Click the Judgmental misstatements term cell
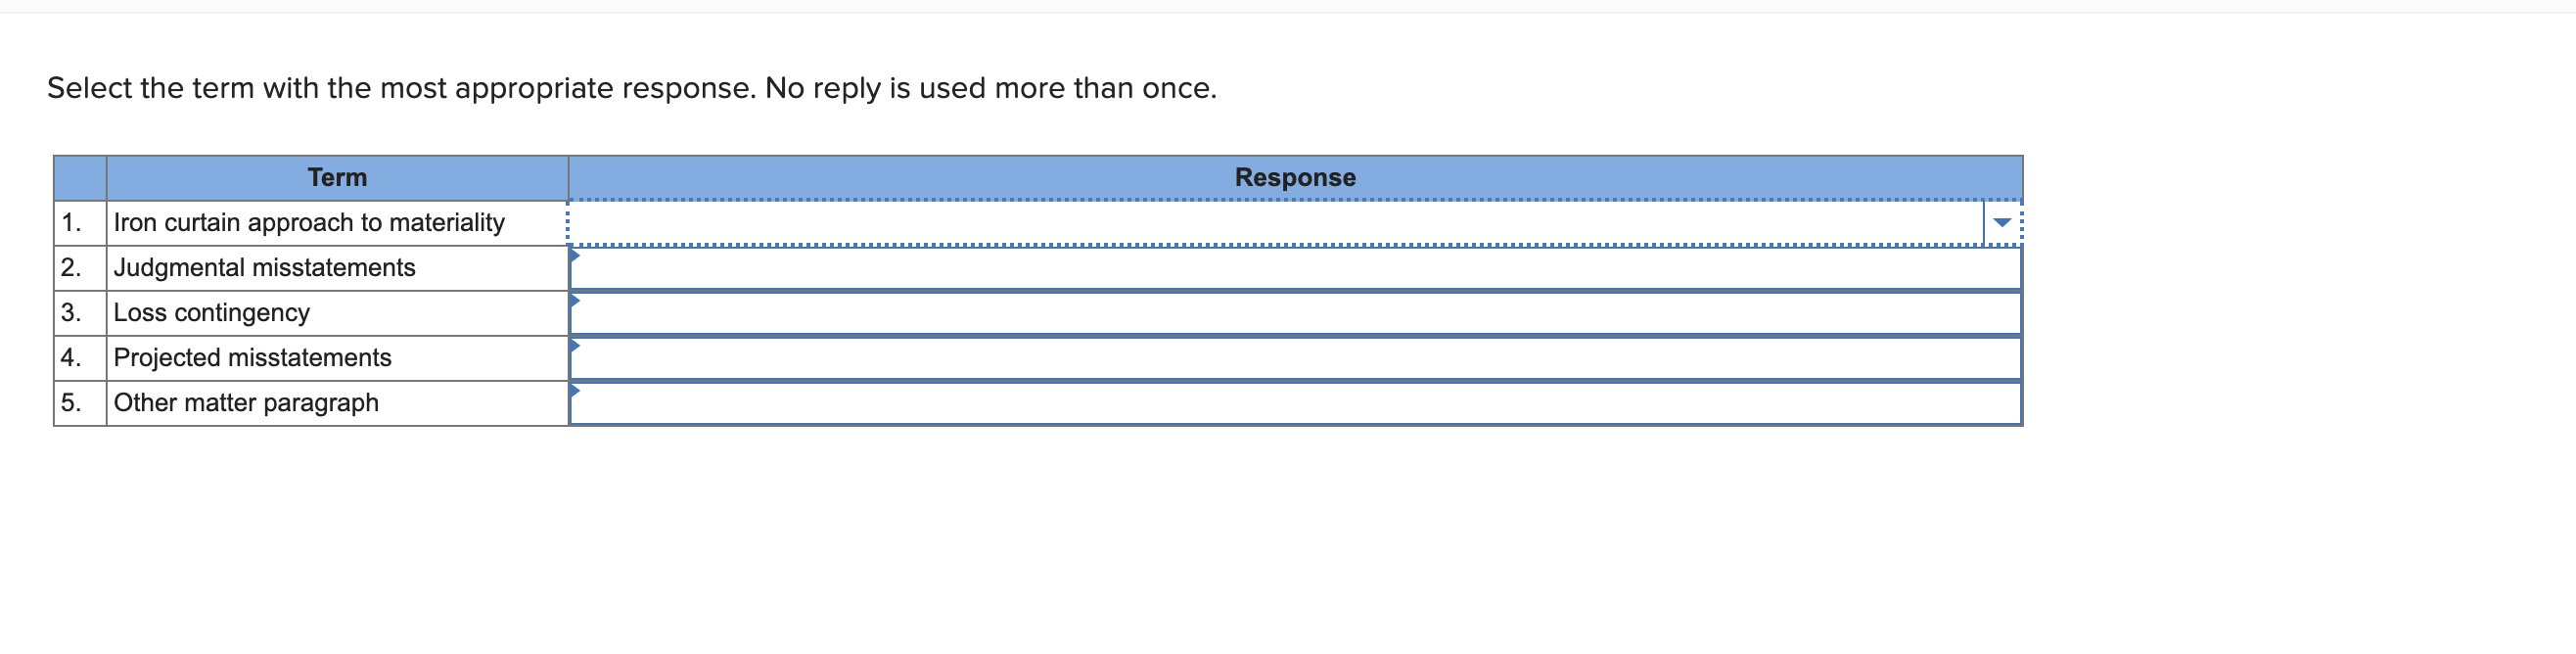 point(264,267)
